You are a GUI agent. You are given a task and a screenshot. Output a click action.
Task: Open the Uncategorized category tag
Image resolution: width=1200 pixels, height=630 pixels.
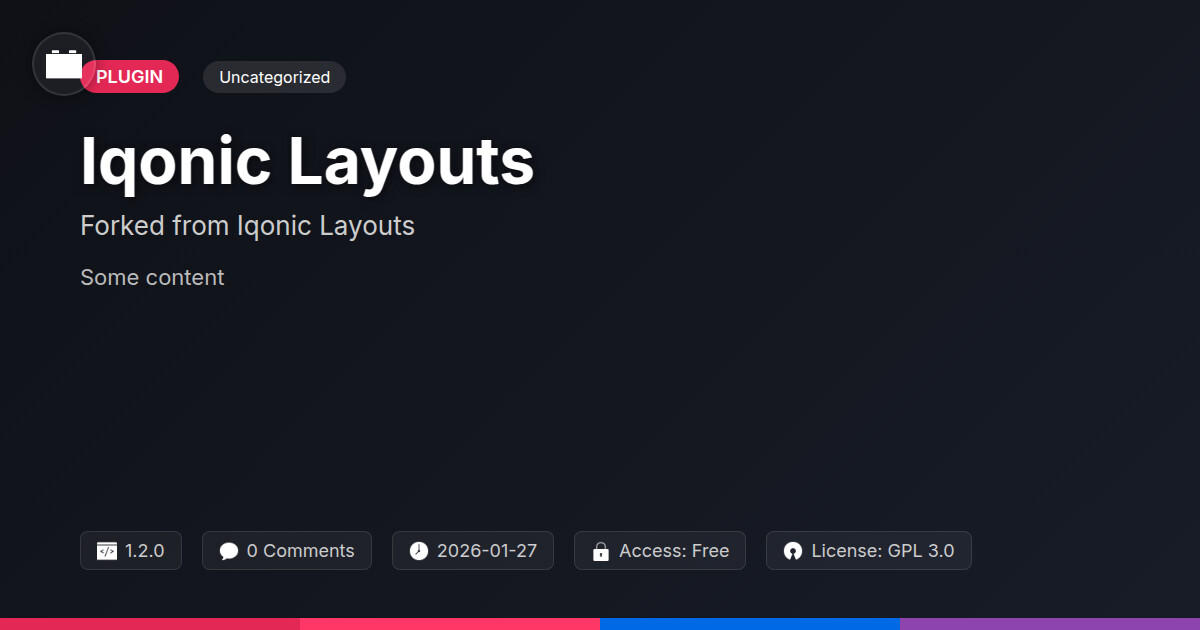point(274,77)
